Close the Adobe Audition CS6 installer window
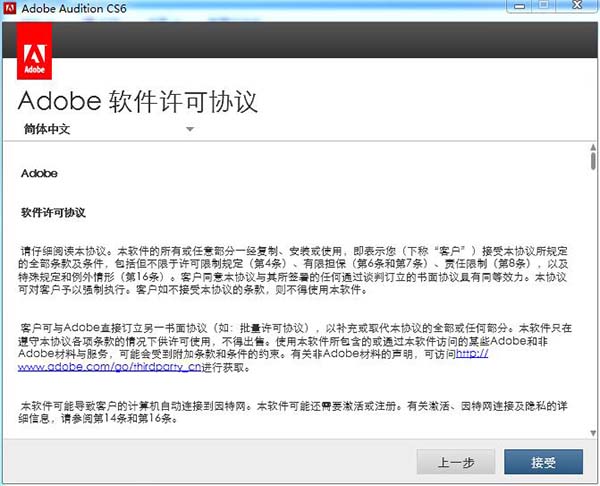The height and width of the screenshot is (486, 600). [577, 8]
